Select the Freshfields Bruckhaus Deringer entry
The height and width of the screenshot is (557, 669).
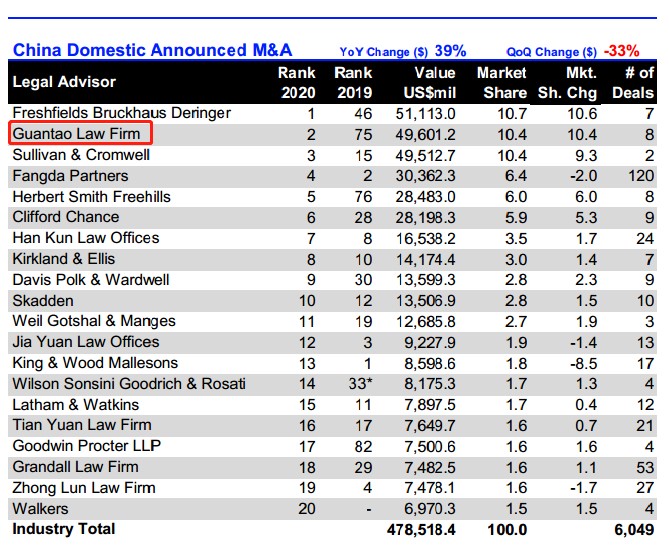tap(120, 113)
